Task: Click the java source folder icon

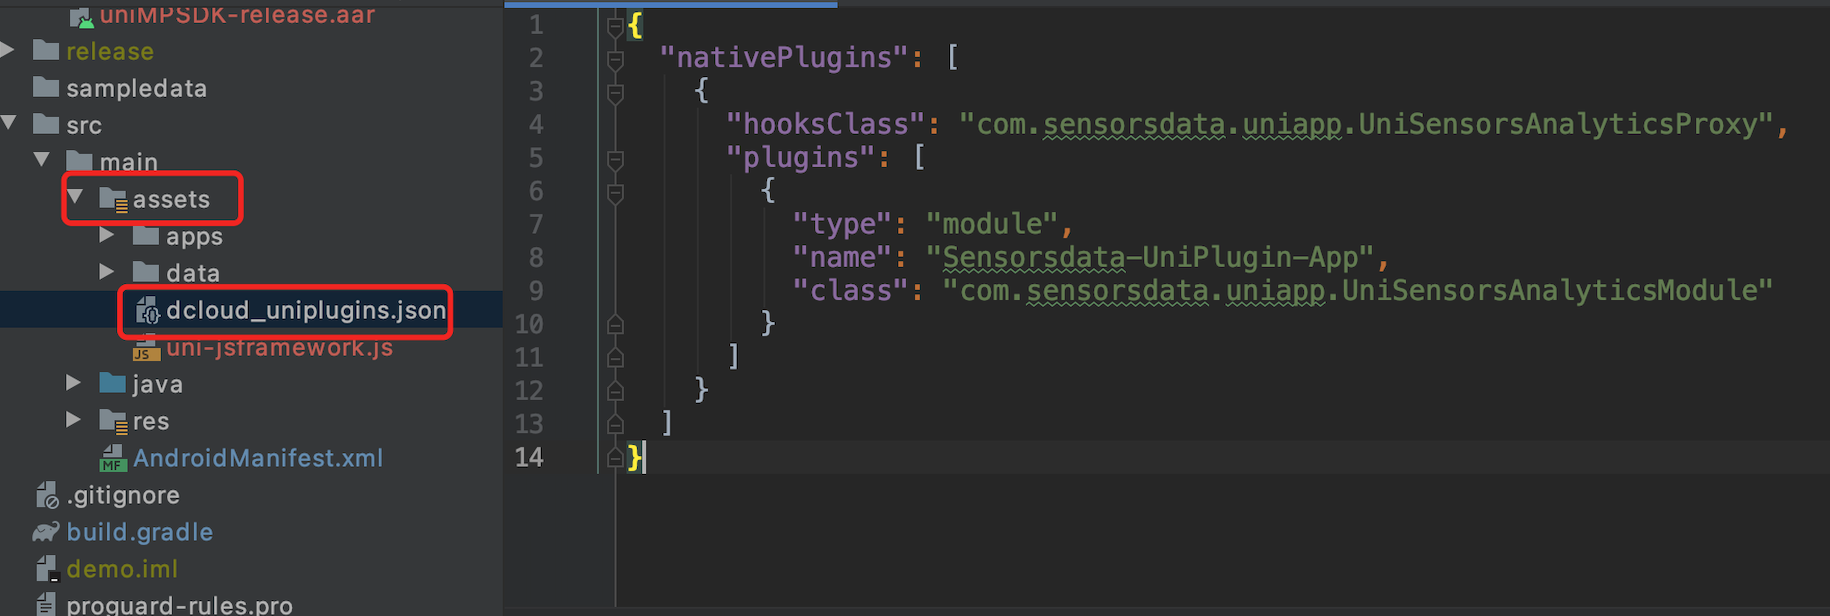Action: pos(113,384)
